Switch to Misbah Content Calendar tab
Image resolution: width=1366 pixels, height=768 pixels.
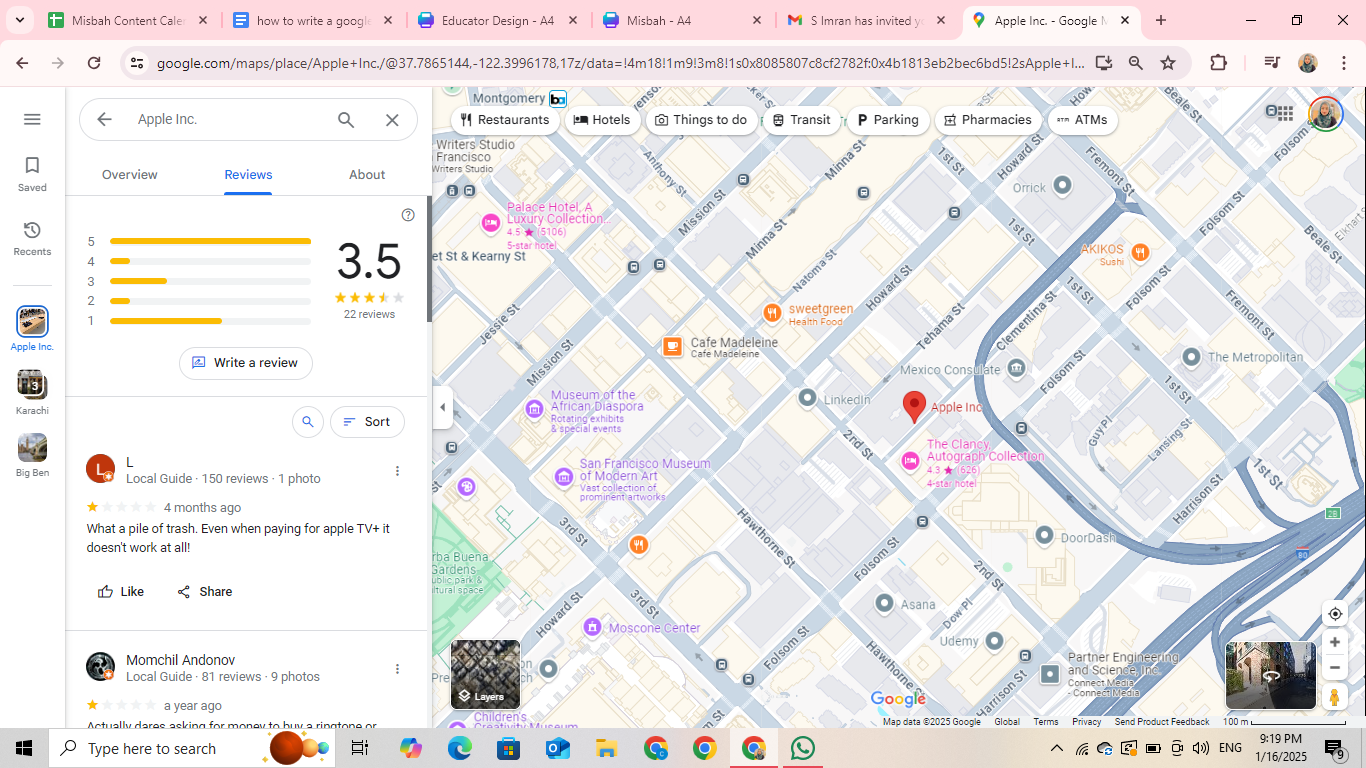click(x=129, y=20)
